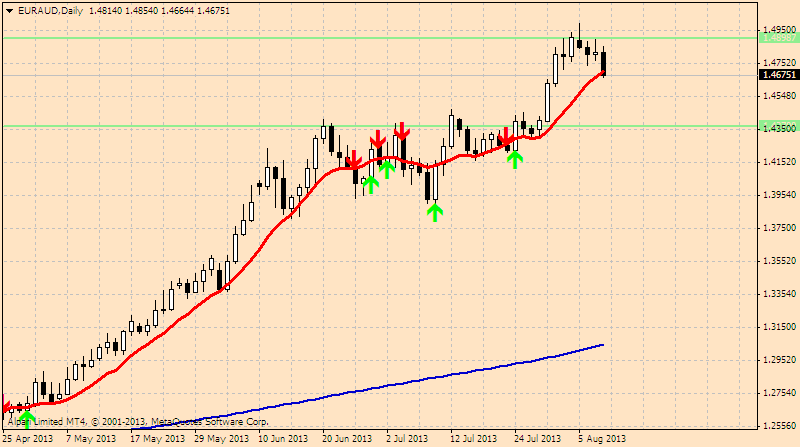Click the 2 Jul 2013 date label
Viewport: 800px width, 447px height.
pos(407,439)
